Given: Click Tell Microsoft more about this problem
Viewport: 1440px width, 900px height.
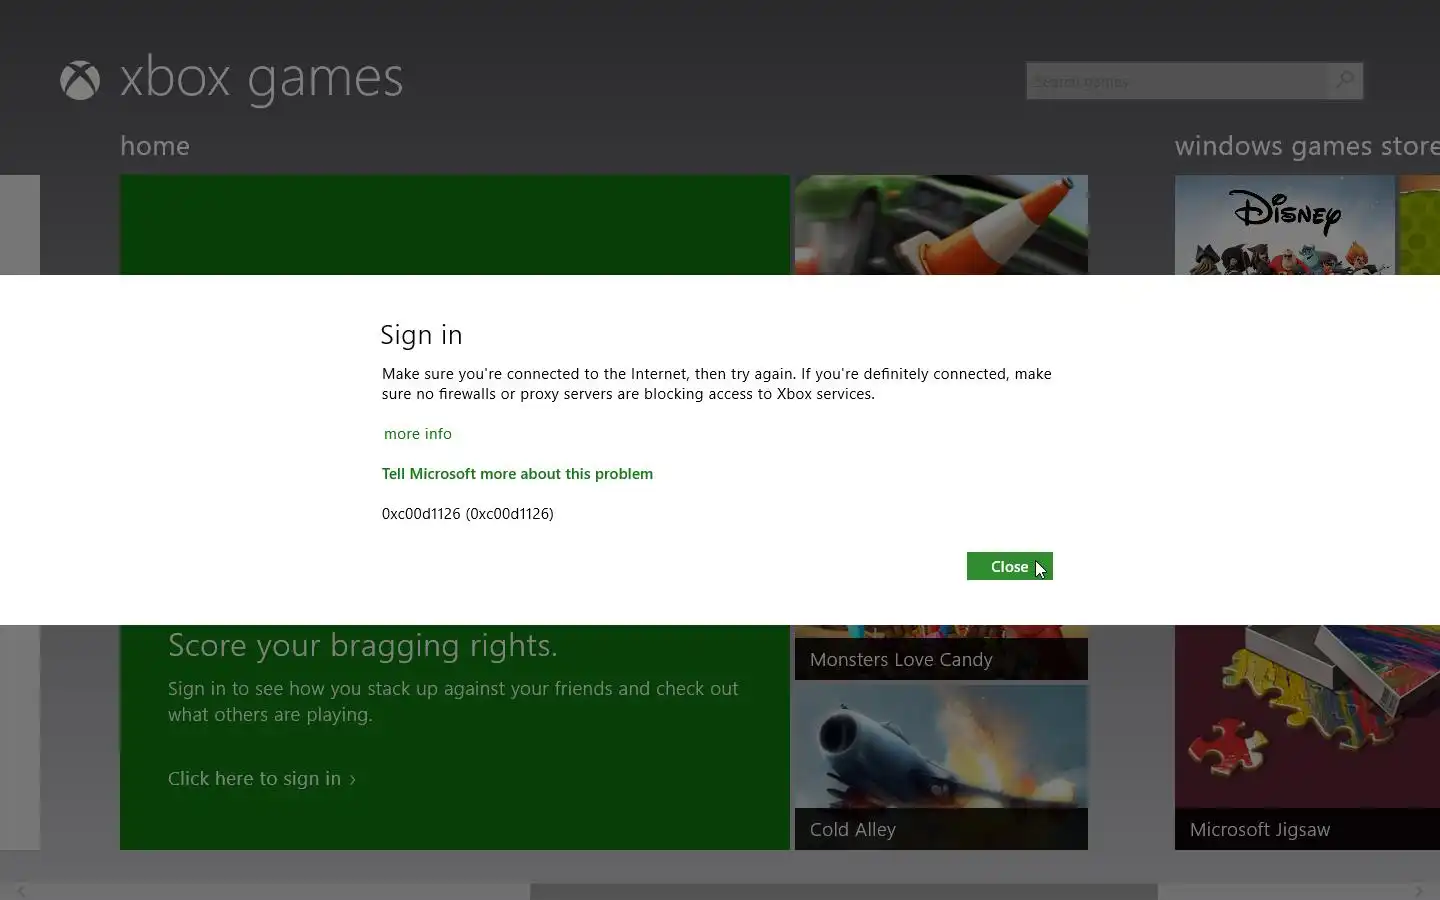Looking at the screenshot, I should point(517,474).
